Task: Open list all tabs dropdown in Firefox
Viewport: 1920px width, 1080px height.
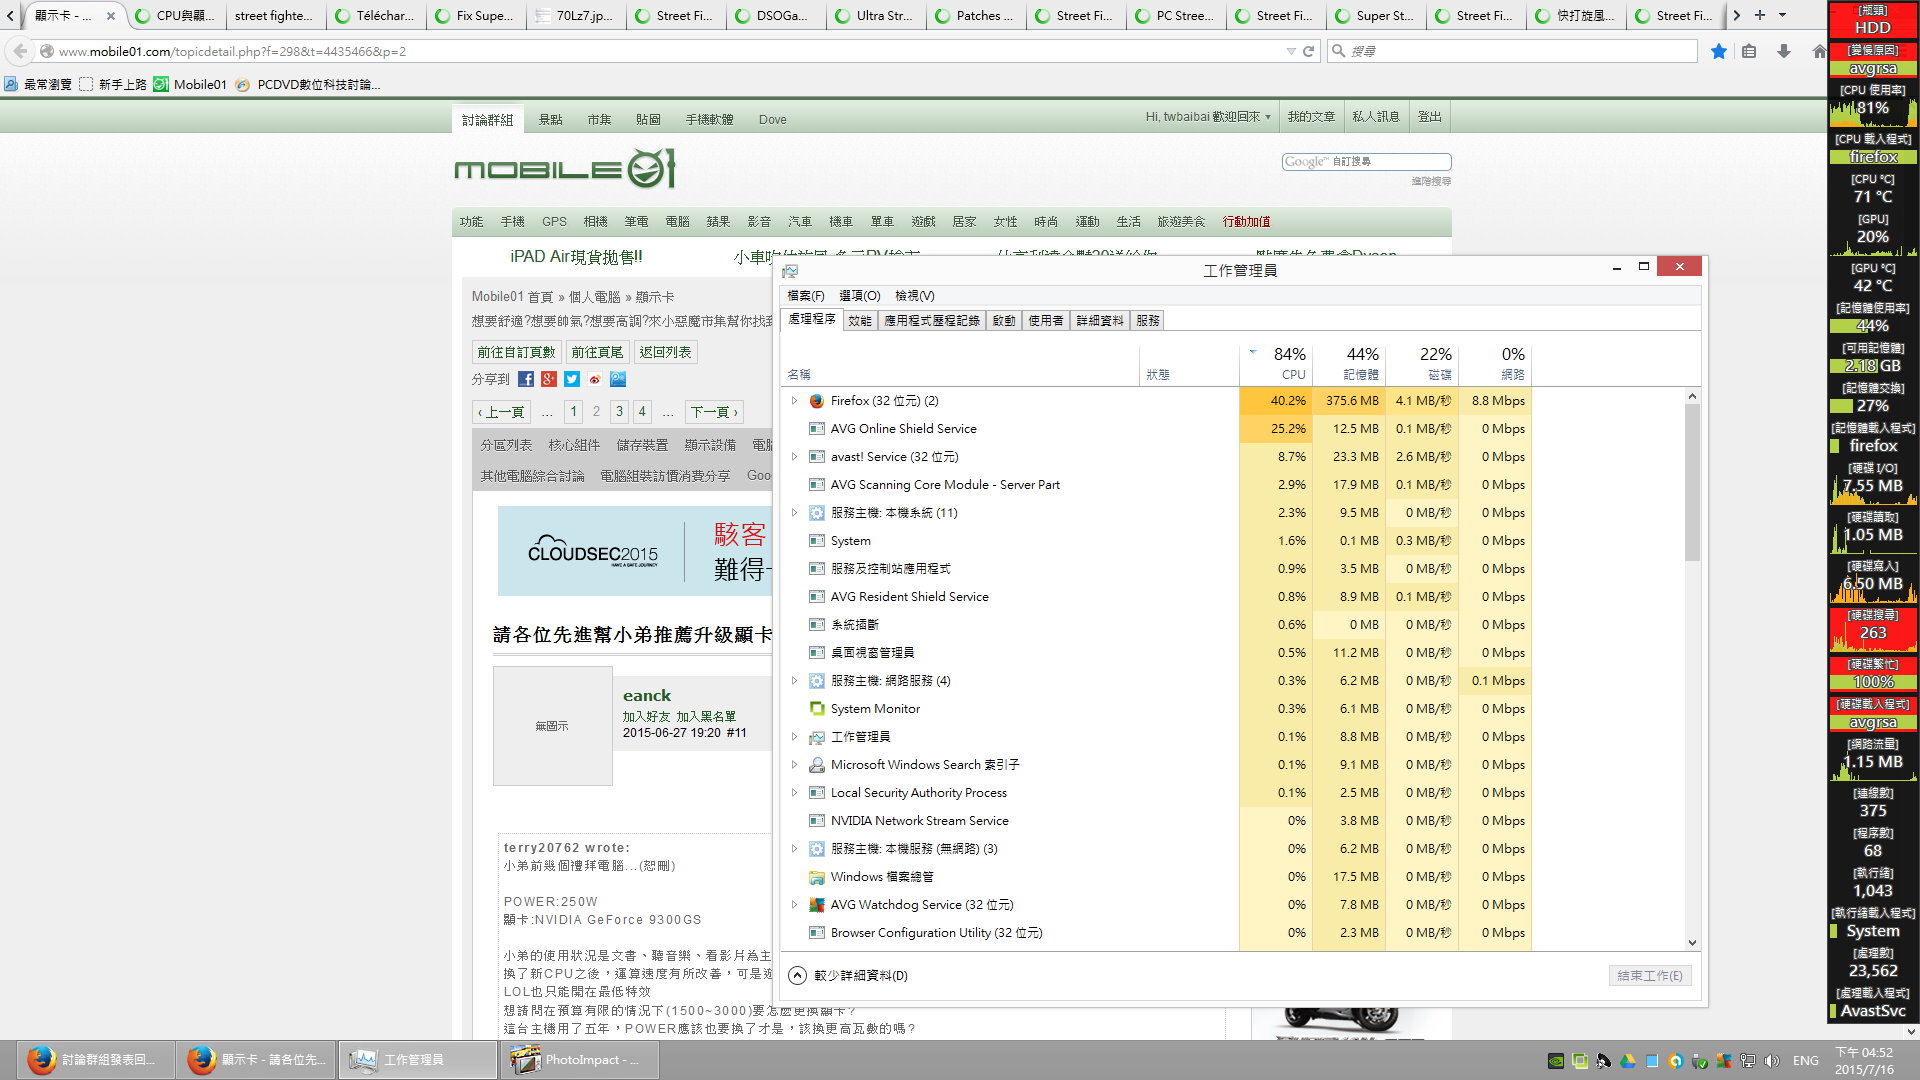Action: (1782, 15)
